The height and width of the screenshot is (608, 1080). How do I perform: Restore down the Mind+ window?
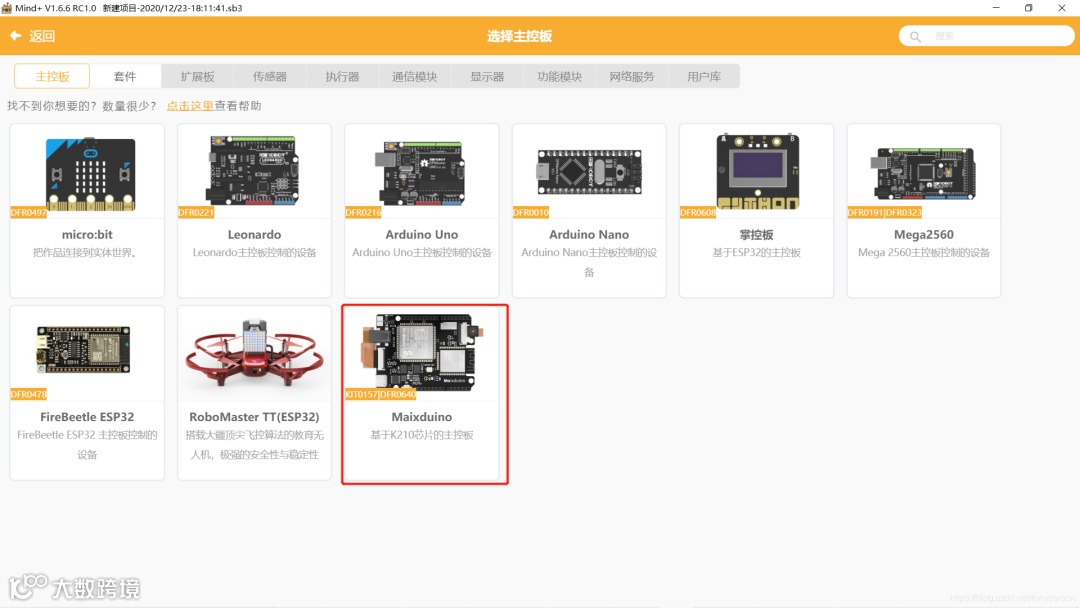1028,8
